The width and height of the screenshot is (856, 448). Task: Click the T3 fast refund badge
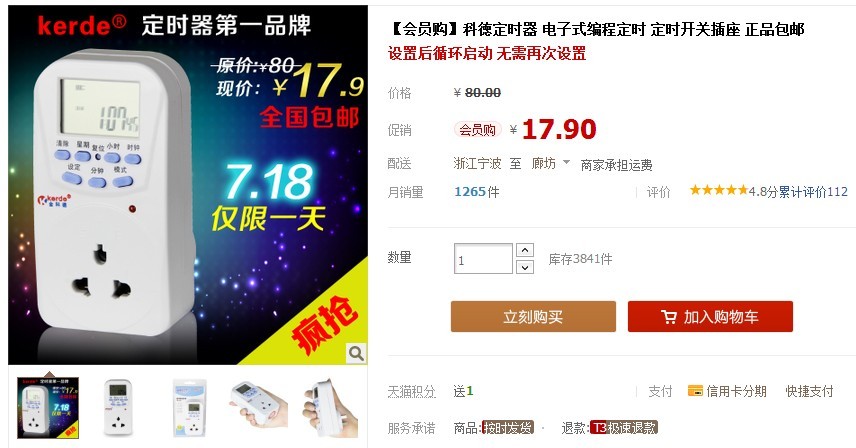pos(624,428)
